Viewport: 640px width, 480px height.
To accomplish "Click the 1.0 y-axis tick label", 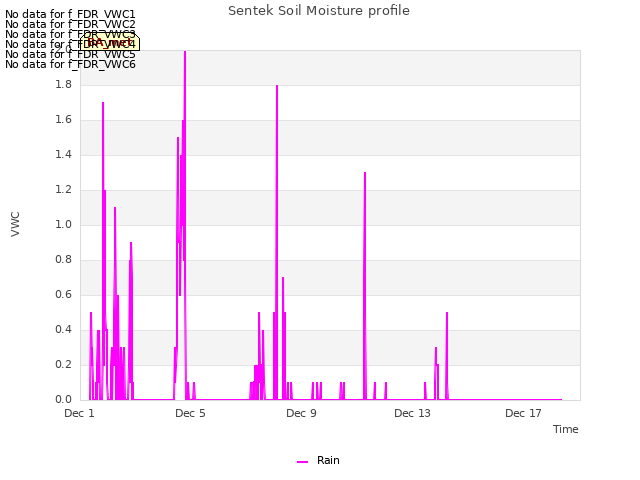I will 63,224.
